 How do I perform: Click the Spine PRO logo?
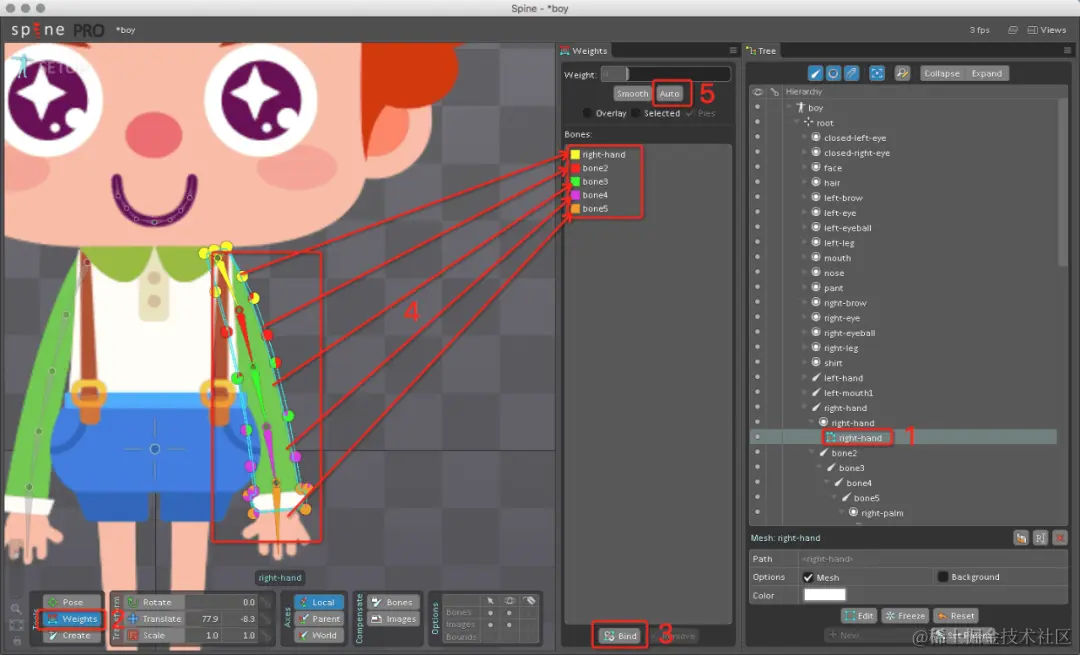[x=58, y=30]
